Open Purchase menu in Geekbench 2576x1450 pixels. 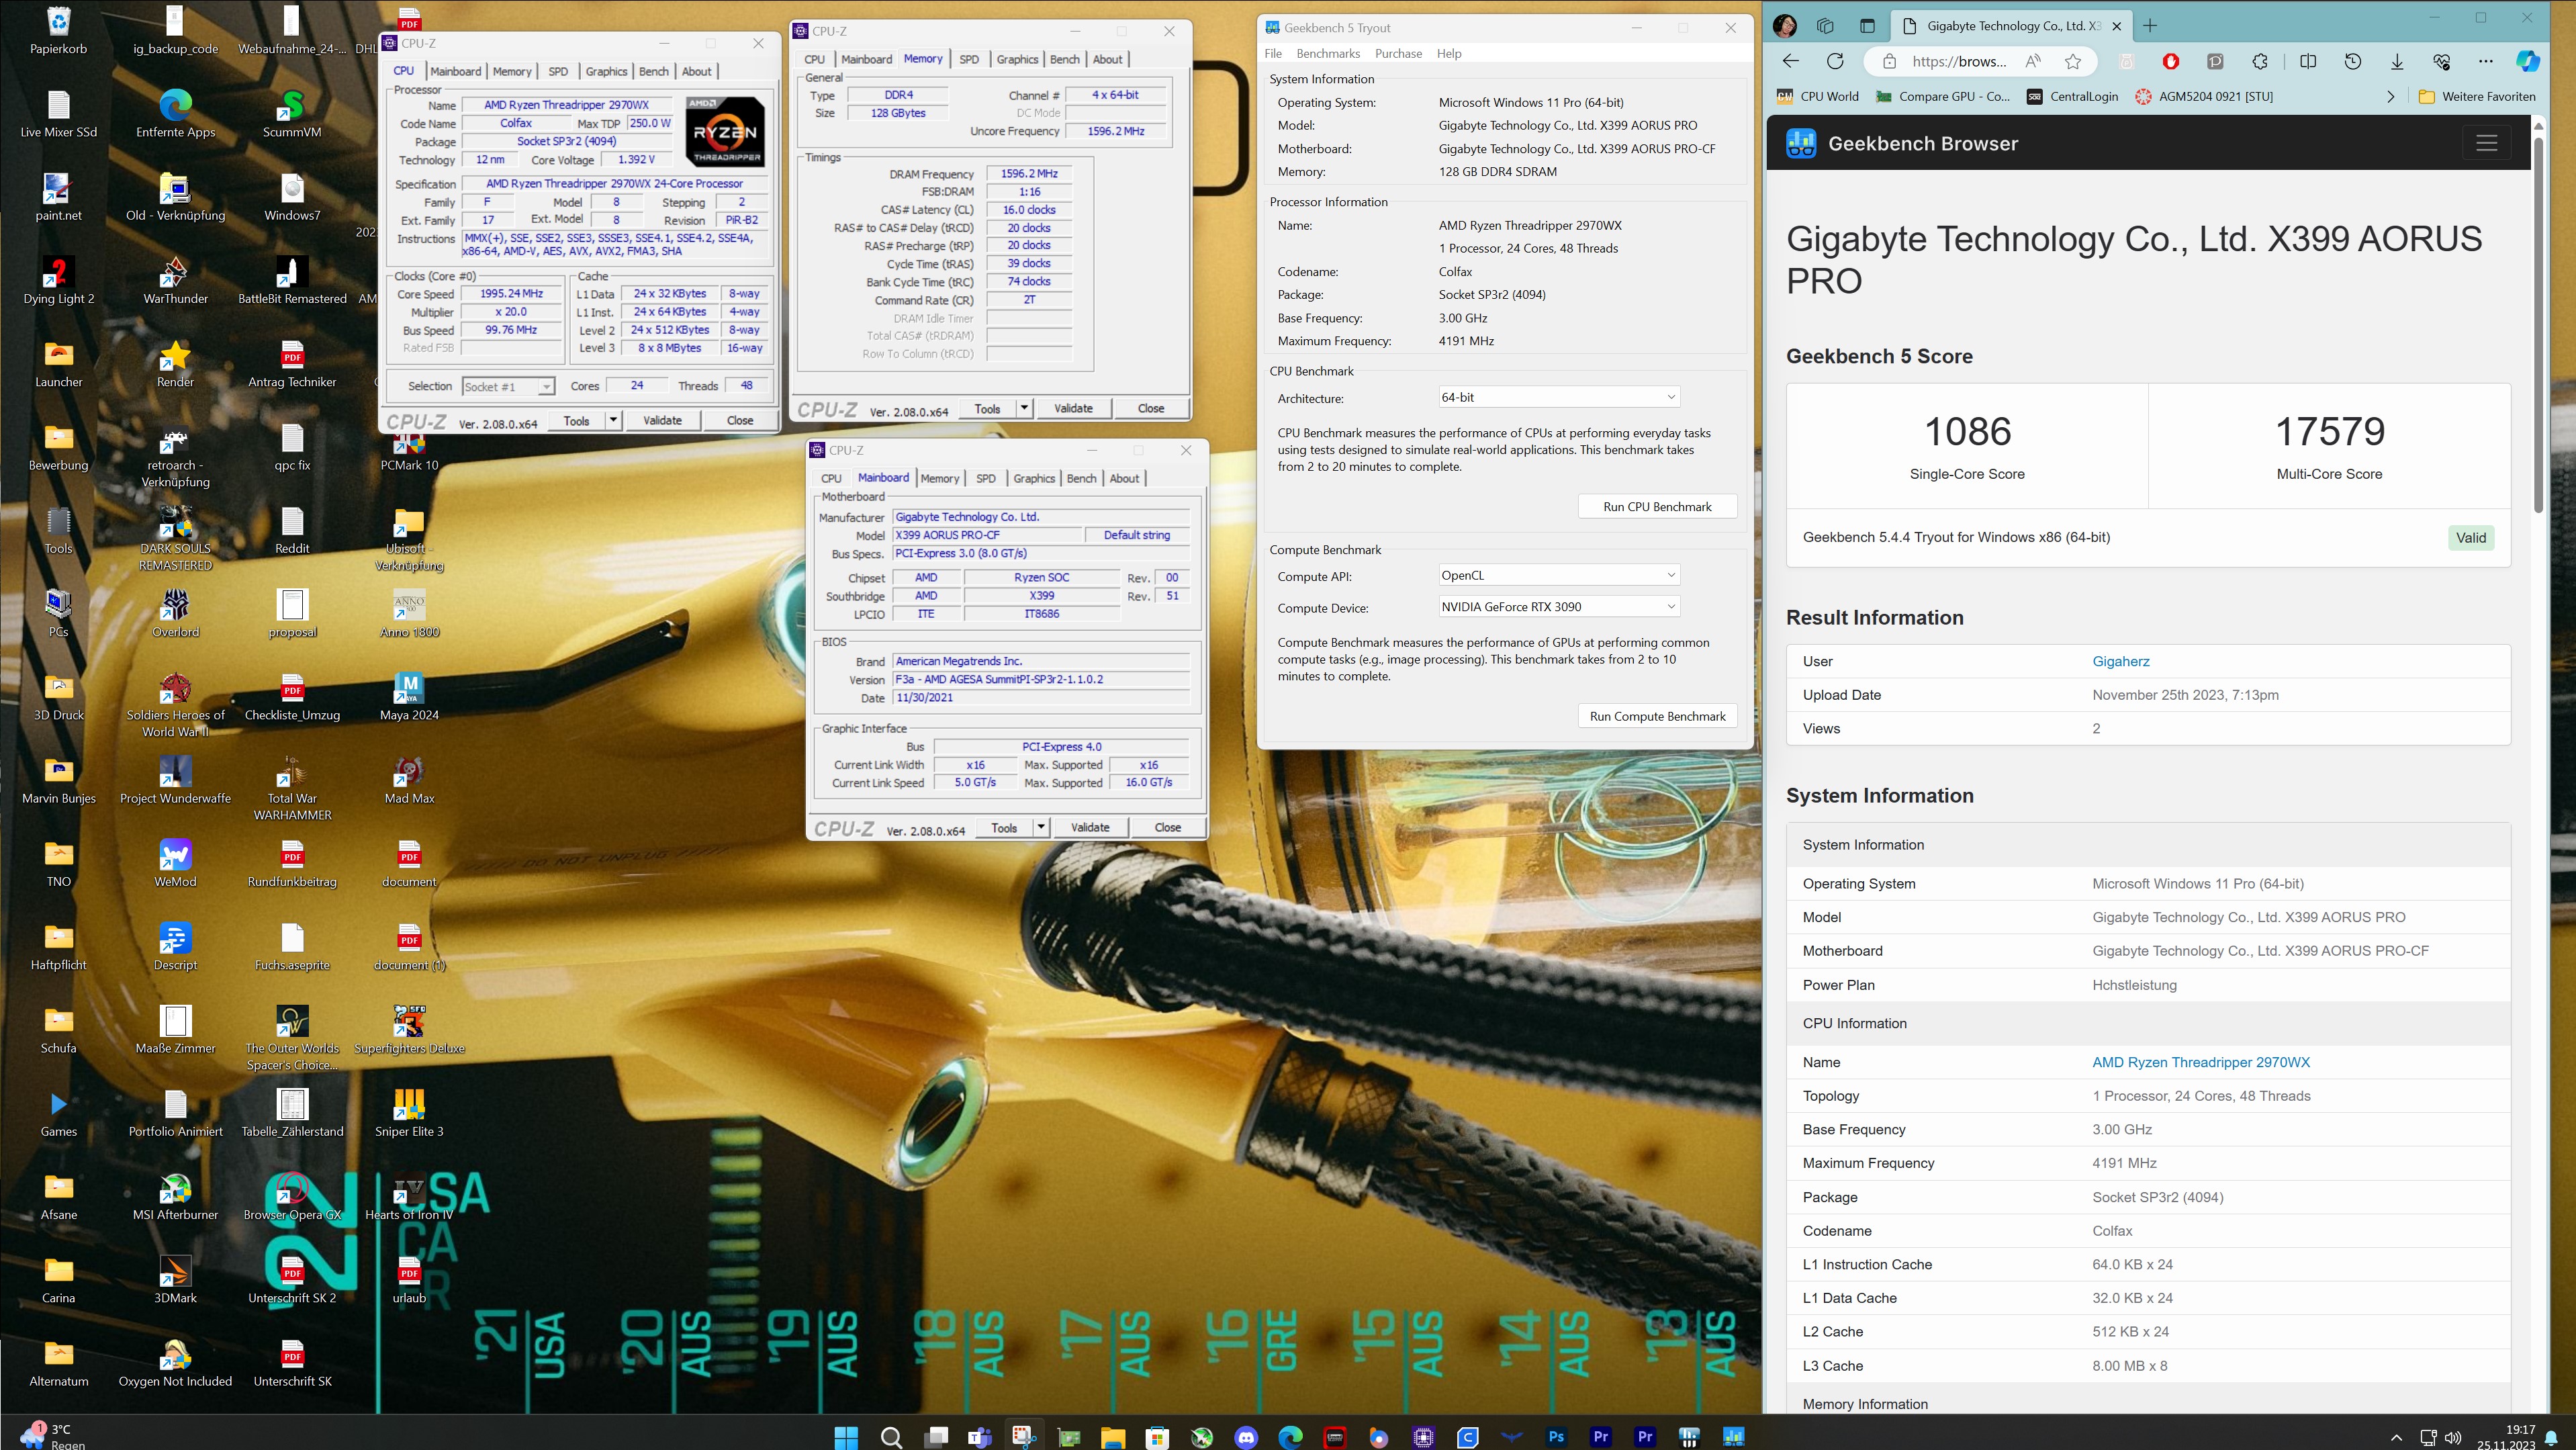pos(1398,53)
